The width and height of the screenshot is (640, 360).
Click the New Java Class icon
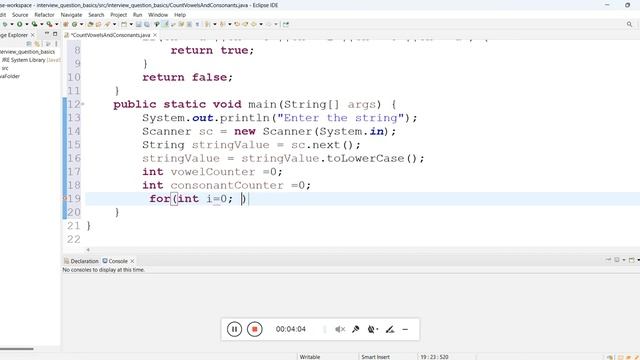tap(74, 24)
